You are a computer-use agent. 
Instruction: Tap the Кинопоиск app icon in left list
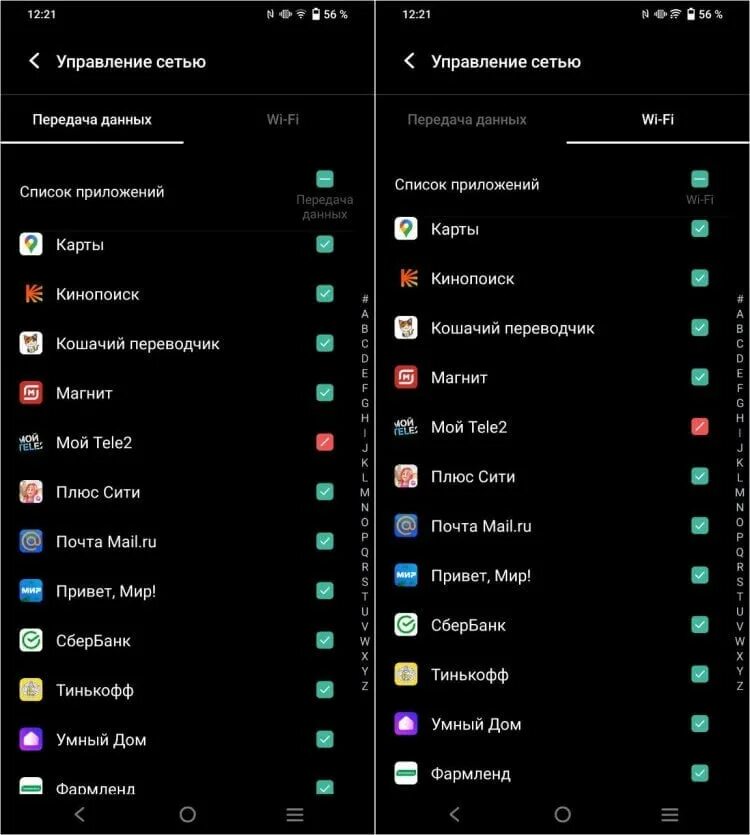(x=31, y=294)
